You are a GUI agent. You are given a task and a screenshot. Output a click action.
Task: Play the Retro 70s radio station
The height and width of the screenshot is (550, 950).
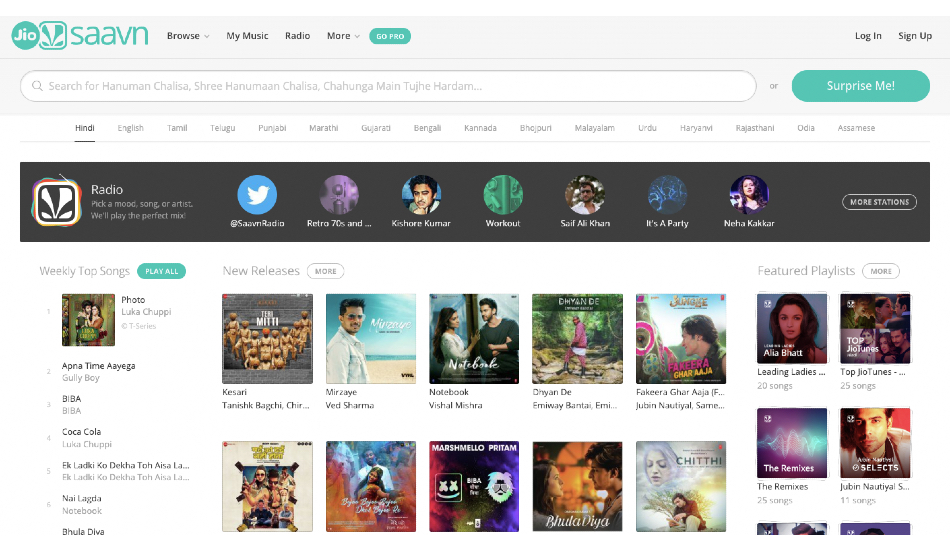click(339, 195)
